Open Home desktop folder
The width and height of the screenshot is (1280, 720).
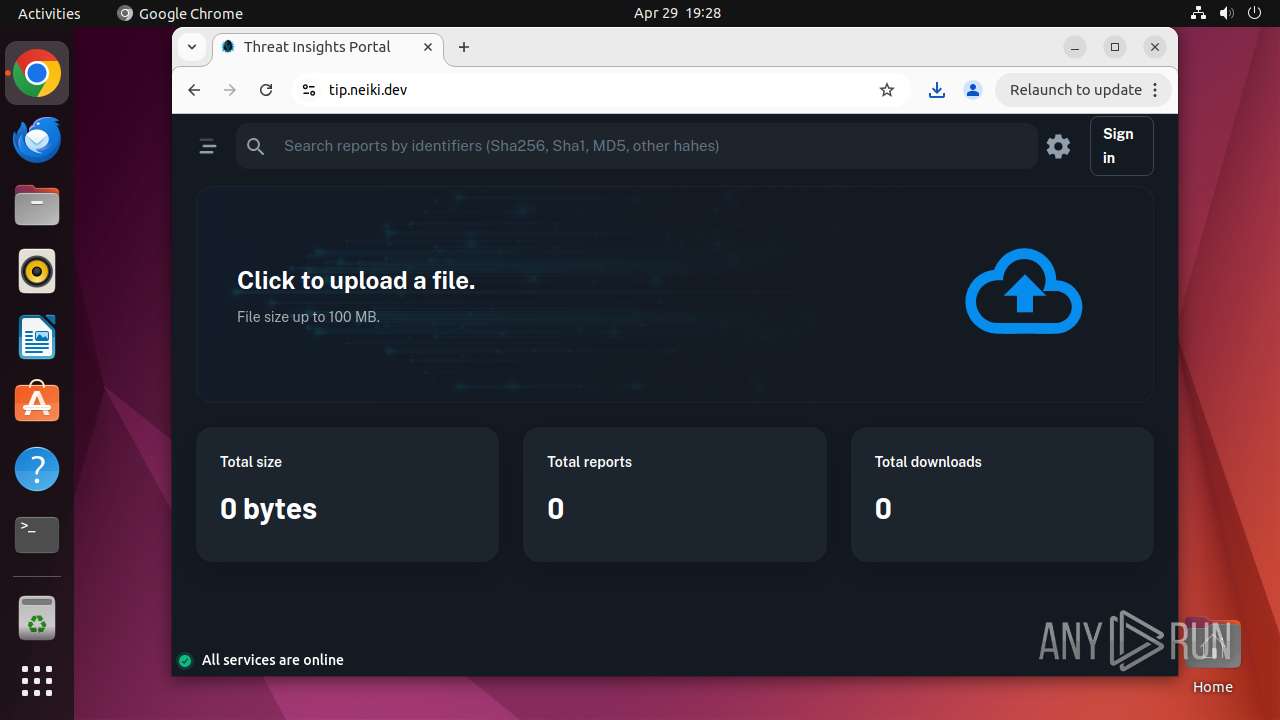(1212, 655)
